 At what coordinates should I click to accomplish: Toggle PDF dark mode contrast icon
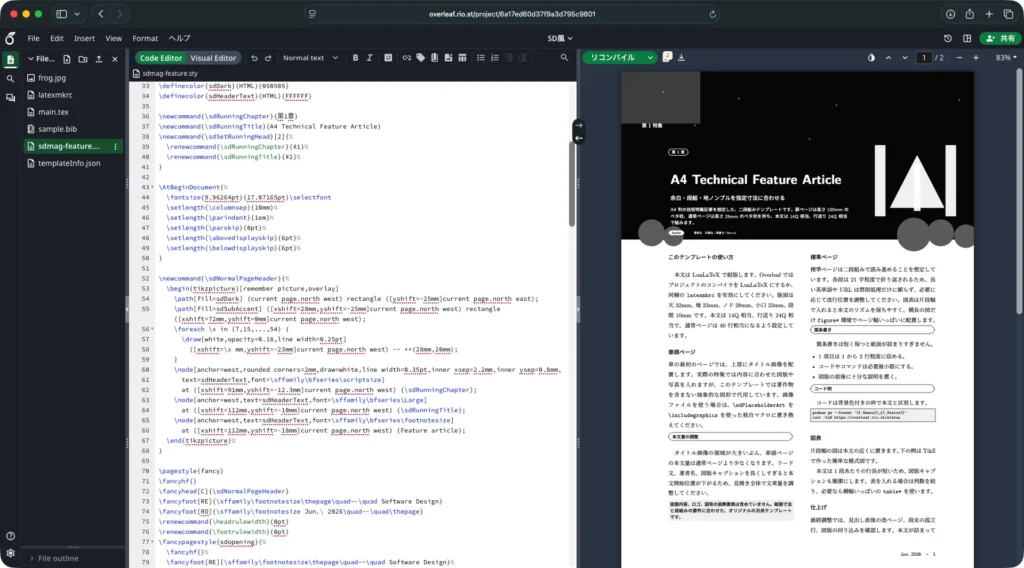[x=871, y=57]
